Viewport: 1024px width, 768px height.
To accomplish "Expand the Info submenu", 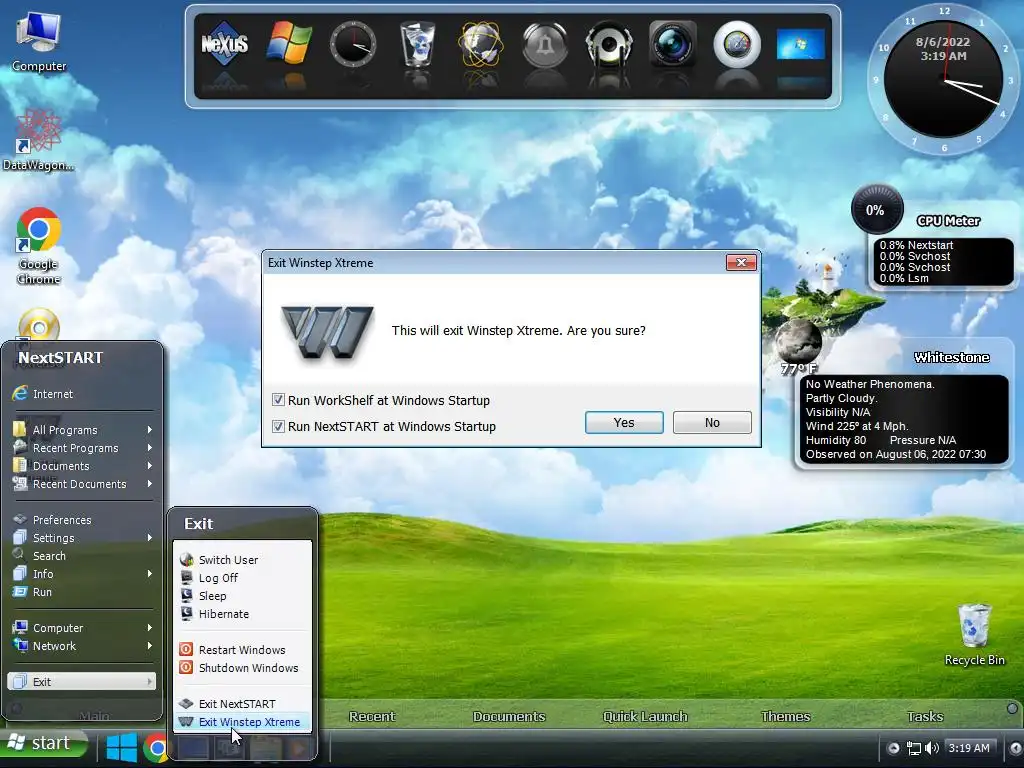I will click(82, 573).
